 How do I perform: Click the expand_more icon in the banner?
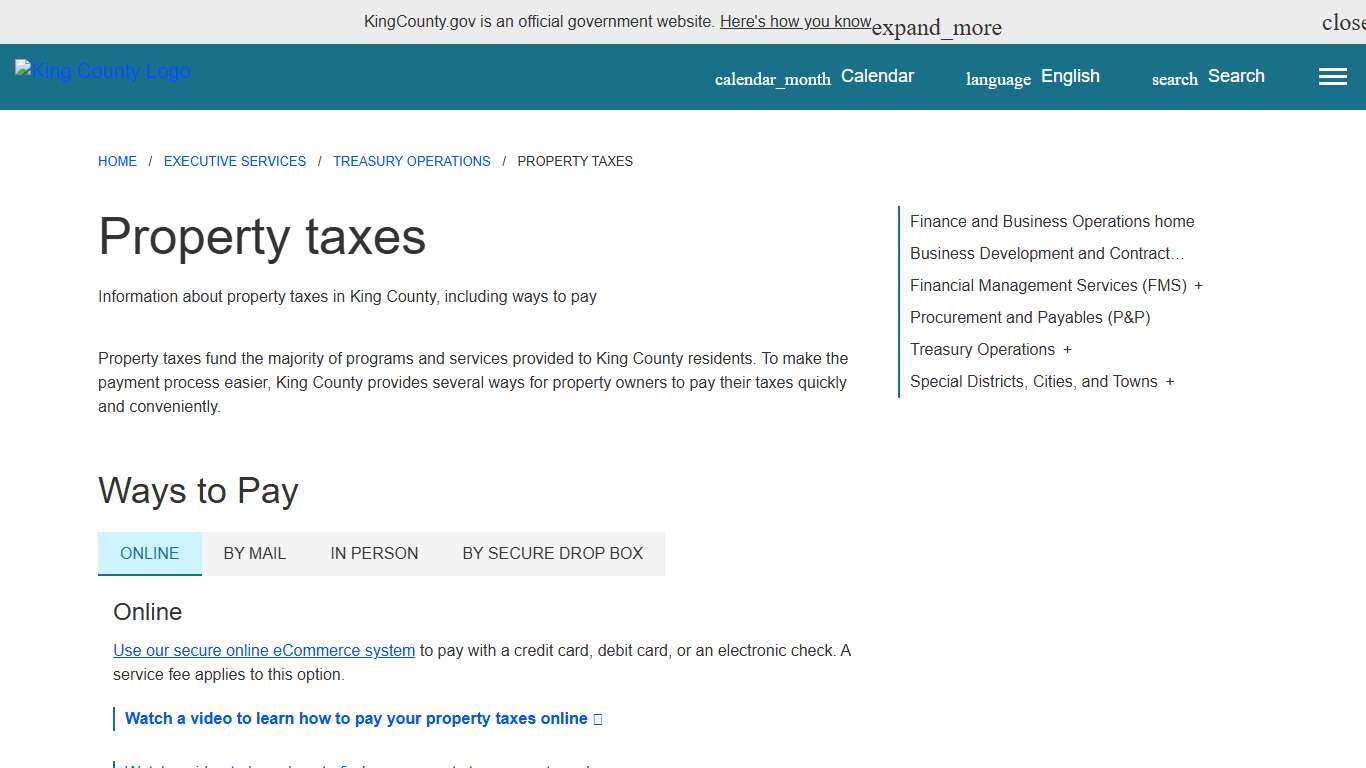(936, 26)
